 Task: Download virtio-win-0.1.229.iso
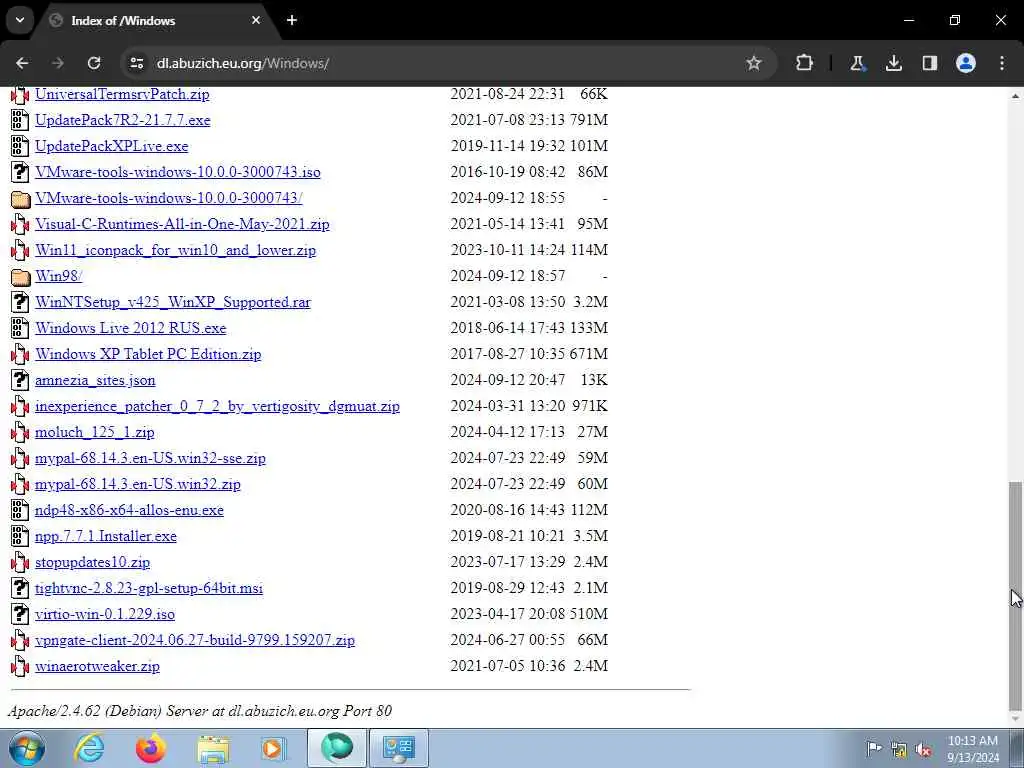pos(105,615)
